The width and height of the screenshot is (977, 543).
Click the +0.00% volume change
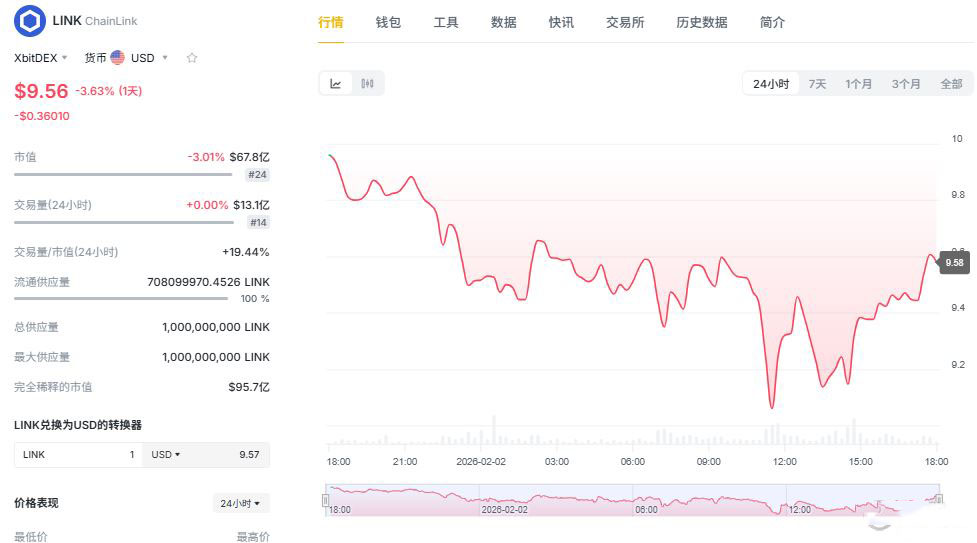click(x=207, y=205)
